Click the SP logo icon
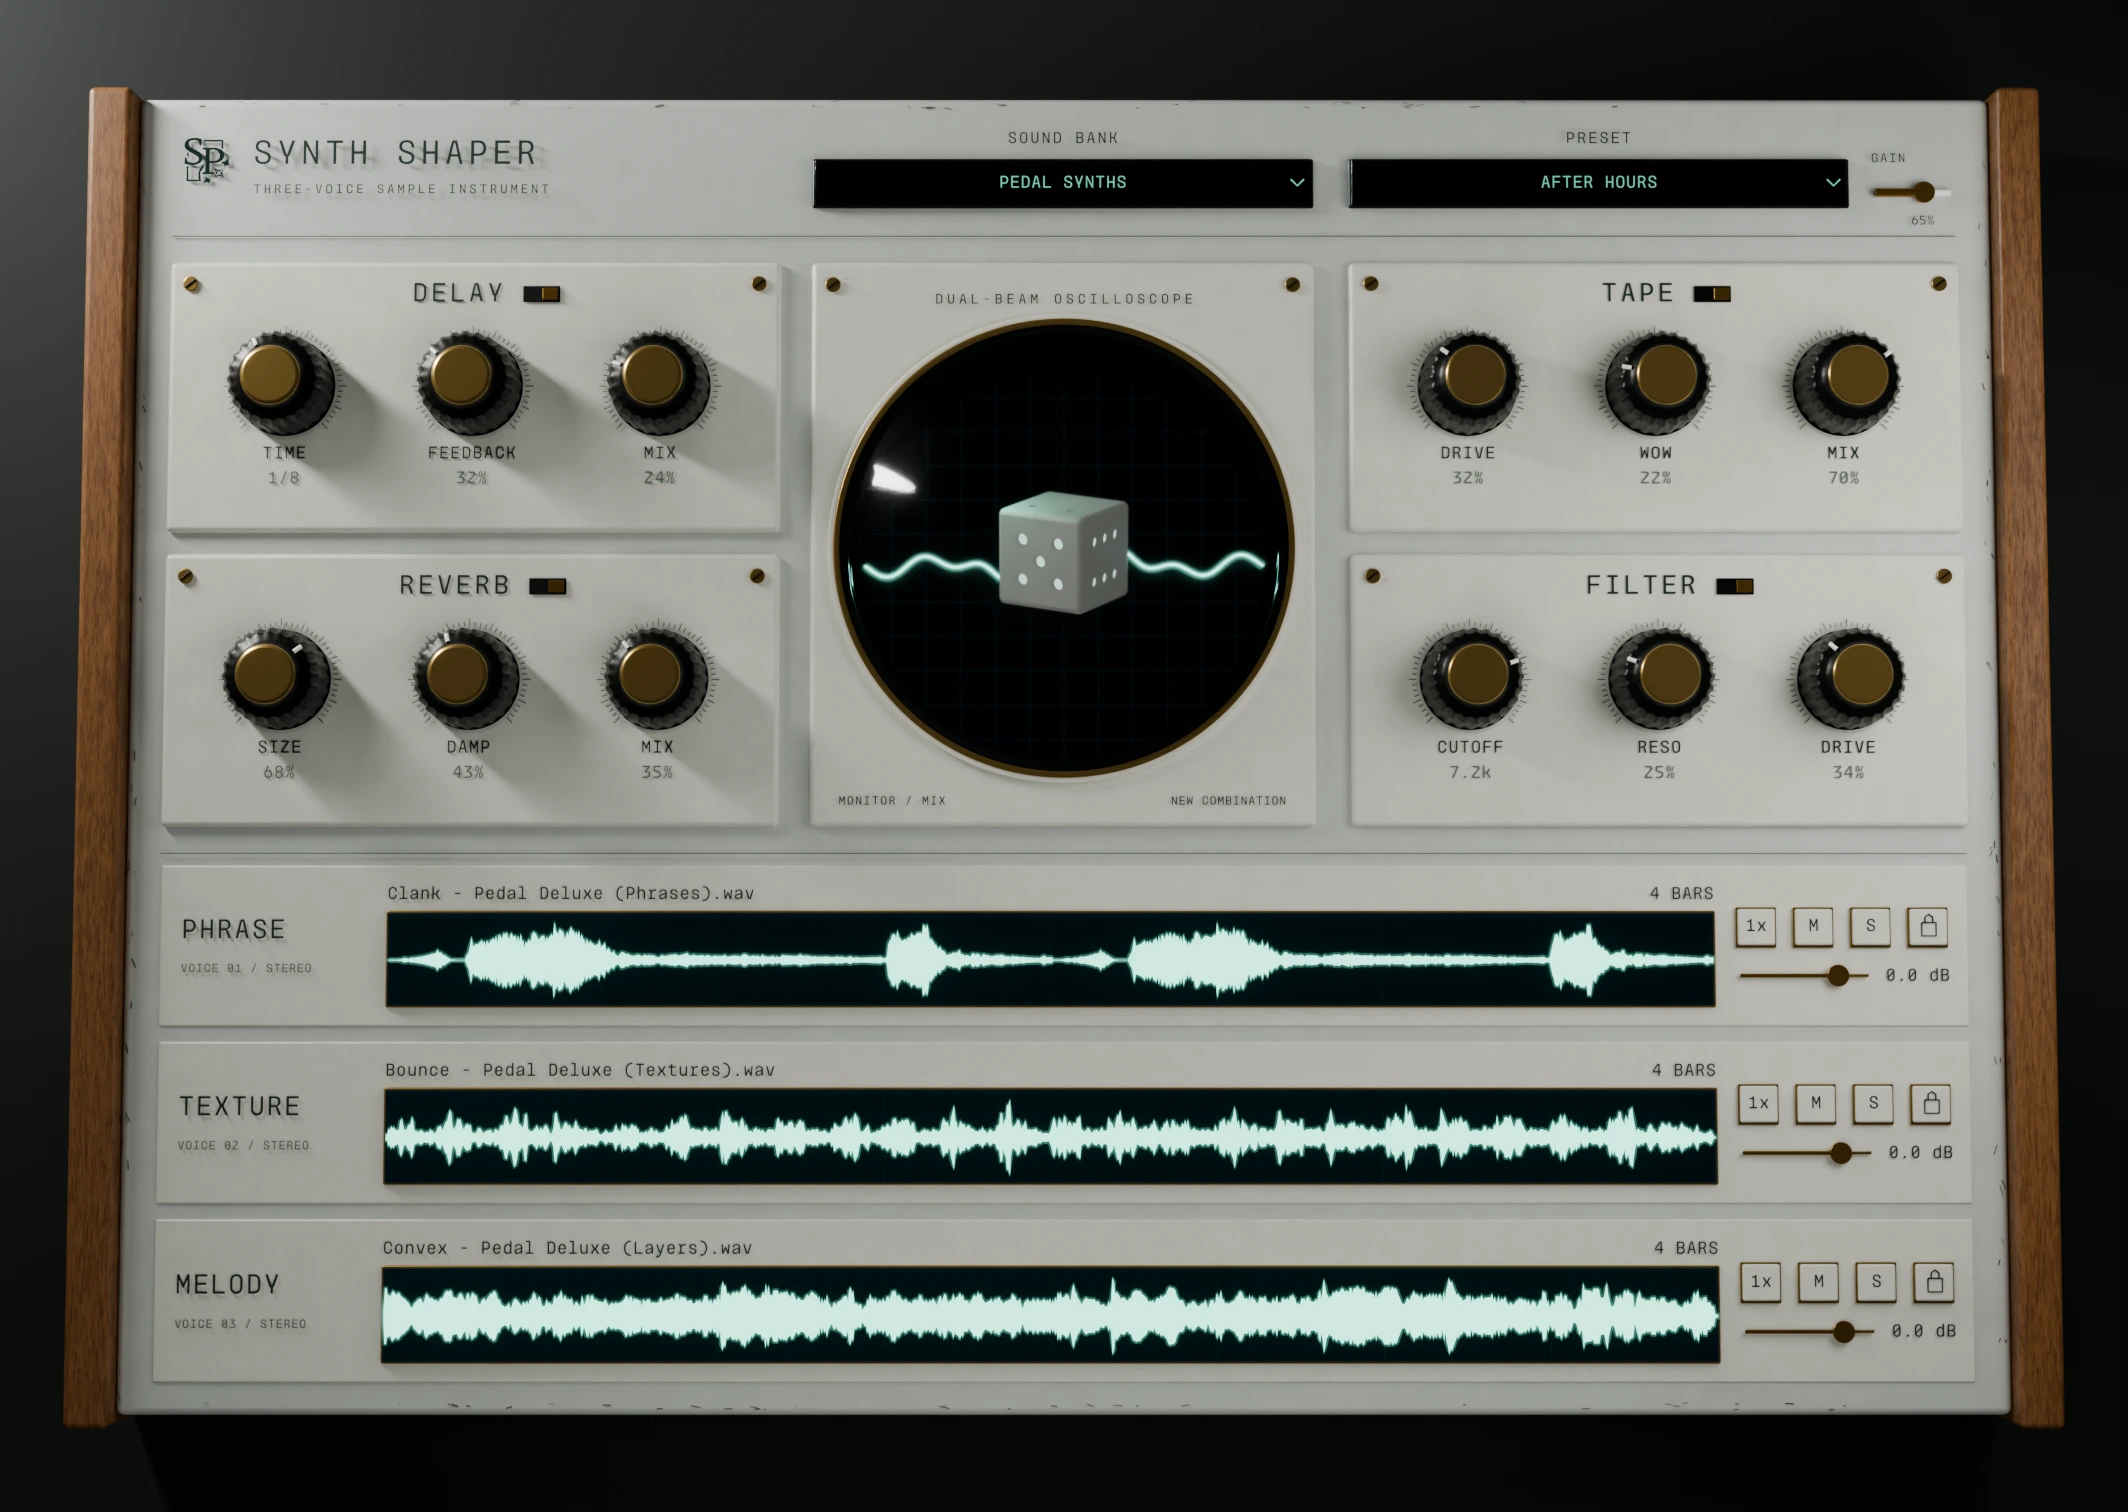Viewport: 2128px width, 1512px height. coord(207,160)
